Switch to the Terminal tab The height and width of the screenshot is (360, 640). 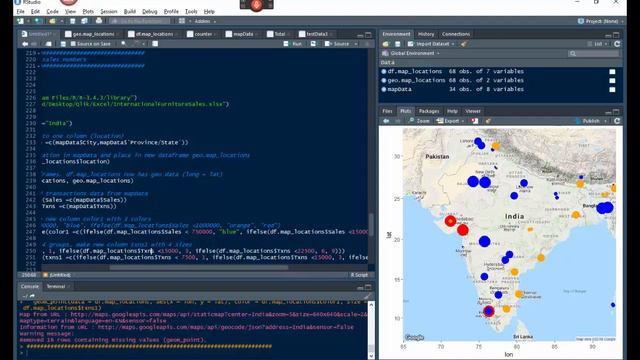click(x=56, y=286)
